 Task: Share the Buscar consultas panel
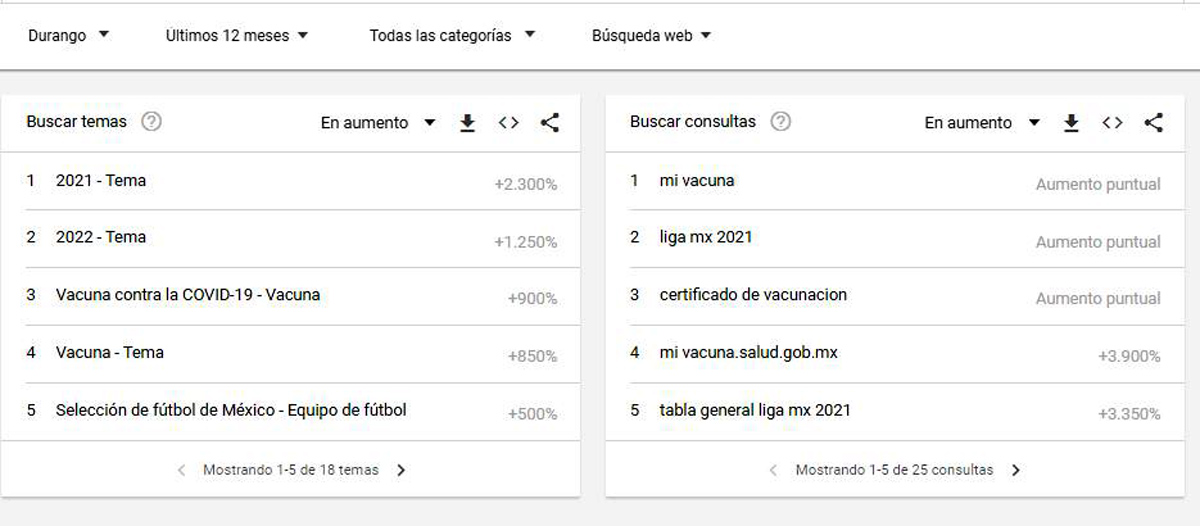pyautogui.click(x=1153, y=123)
